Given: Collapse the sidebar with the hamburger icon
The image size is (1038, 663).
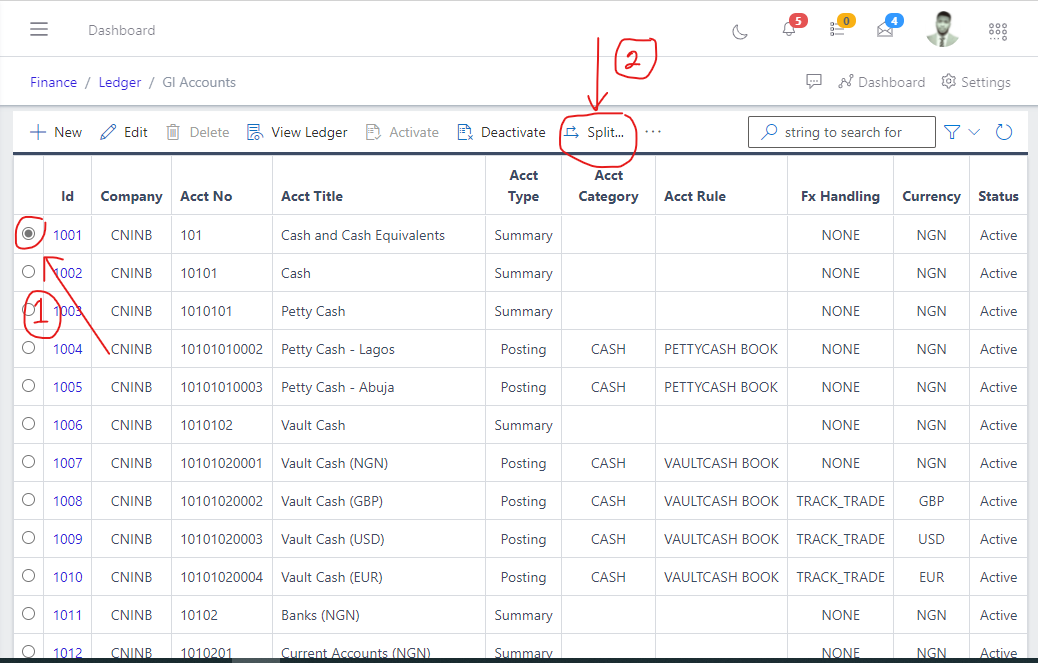Looking at the screenshot, I should coord(38,28).
